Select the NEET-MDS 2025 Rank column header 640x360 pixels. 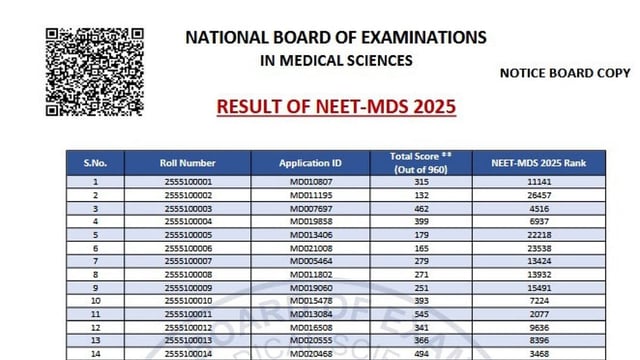(x=539, y=163)
